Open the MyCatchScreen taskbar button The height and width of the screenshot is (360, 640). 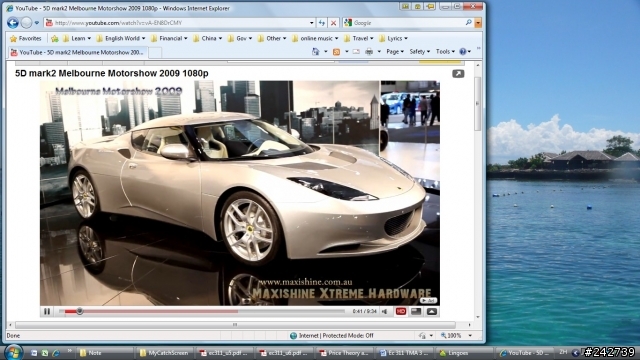coord(165,353)
